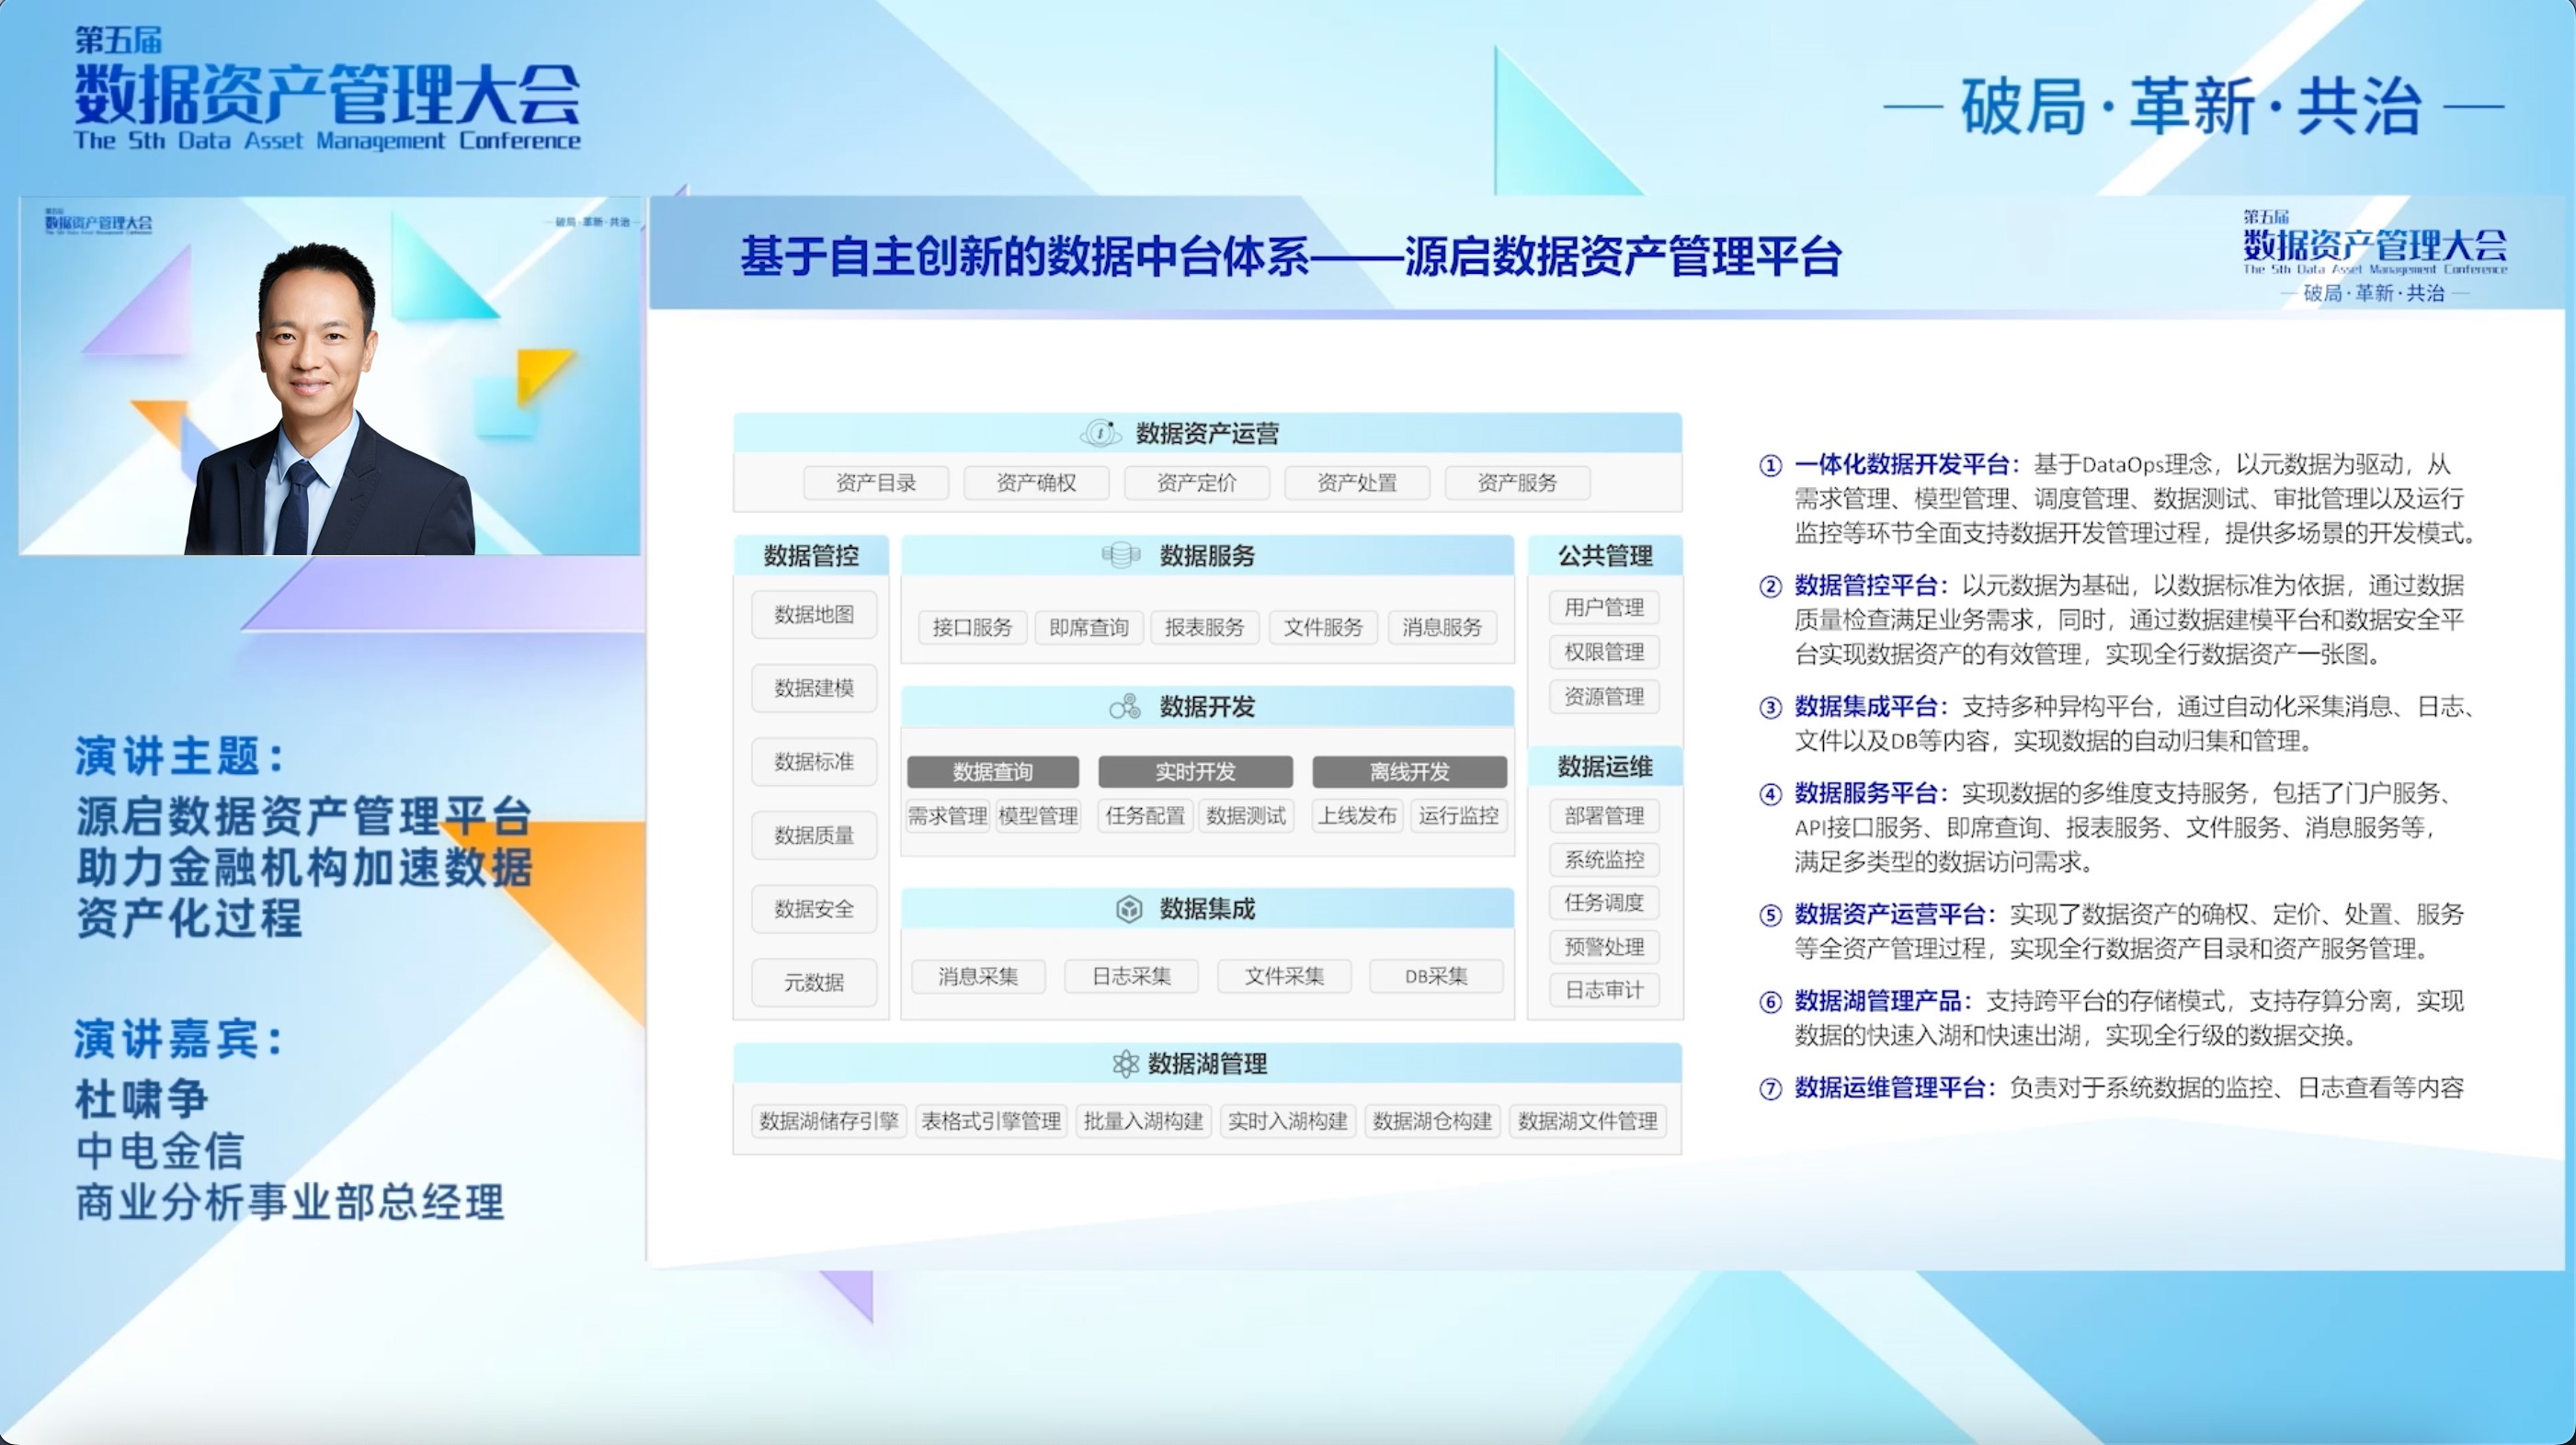Click circled number ① bullet
This screenshot has height=1445, width=2576.
[x=1769, y=465]
